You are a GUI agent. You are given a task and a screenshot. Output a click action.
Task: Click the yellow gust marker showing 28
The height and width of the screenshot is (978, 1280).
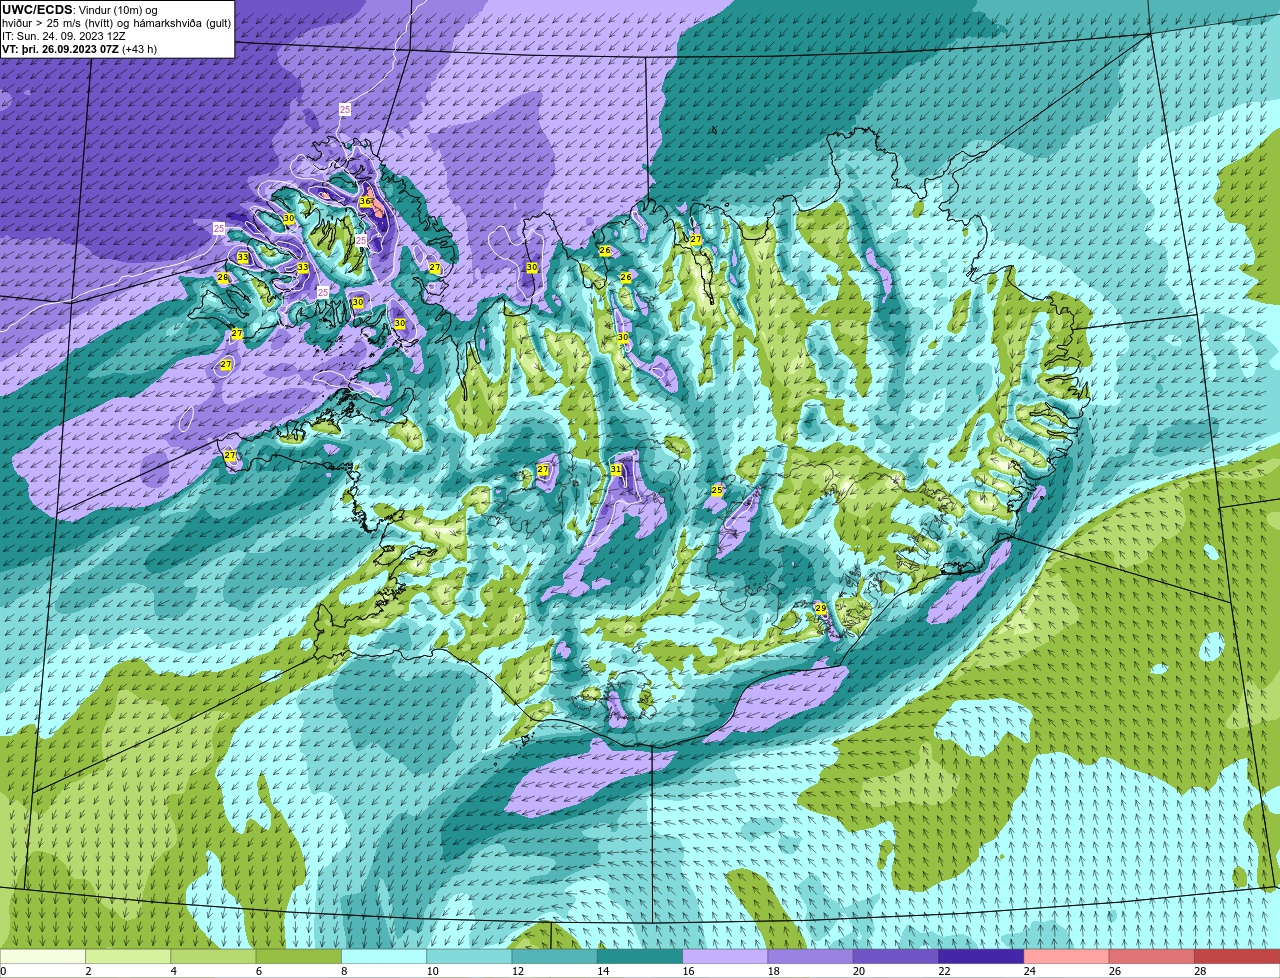223,277
